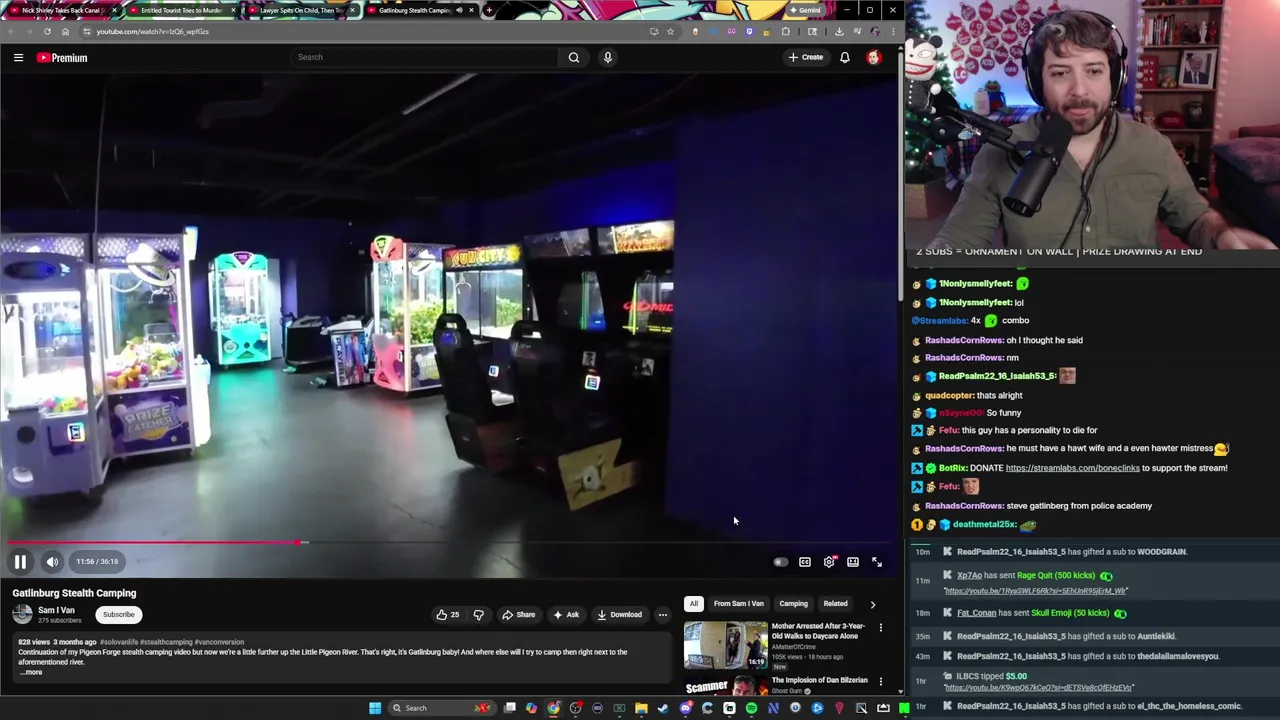Viewport: 1280px width, 720px height.
Task: Subscribe to Sam I Van
Action: (118, 615)
